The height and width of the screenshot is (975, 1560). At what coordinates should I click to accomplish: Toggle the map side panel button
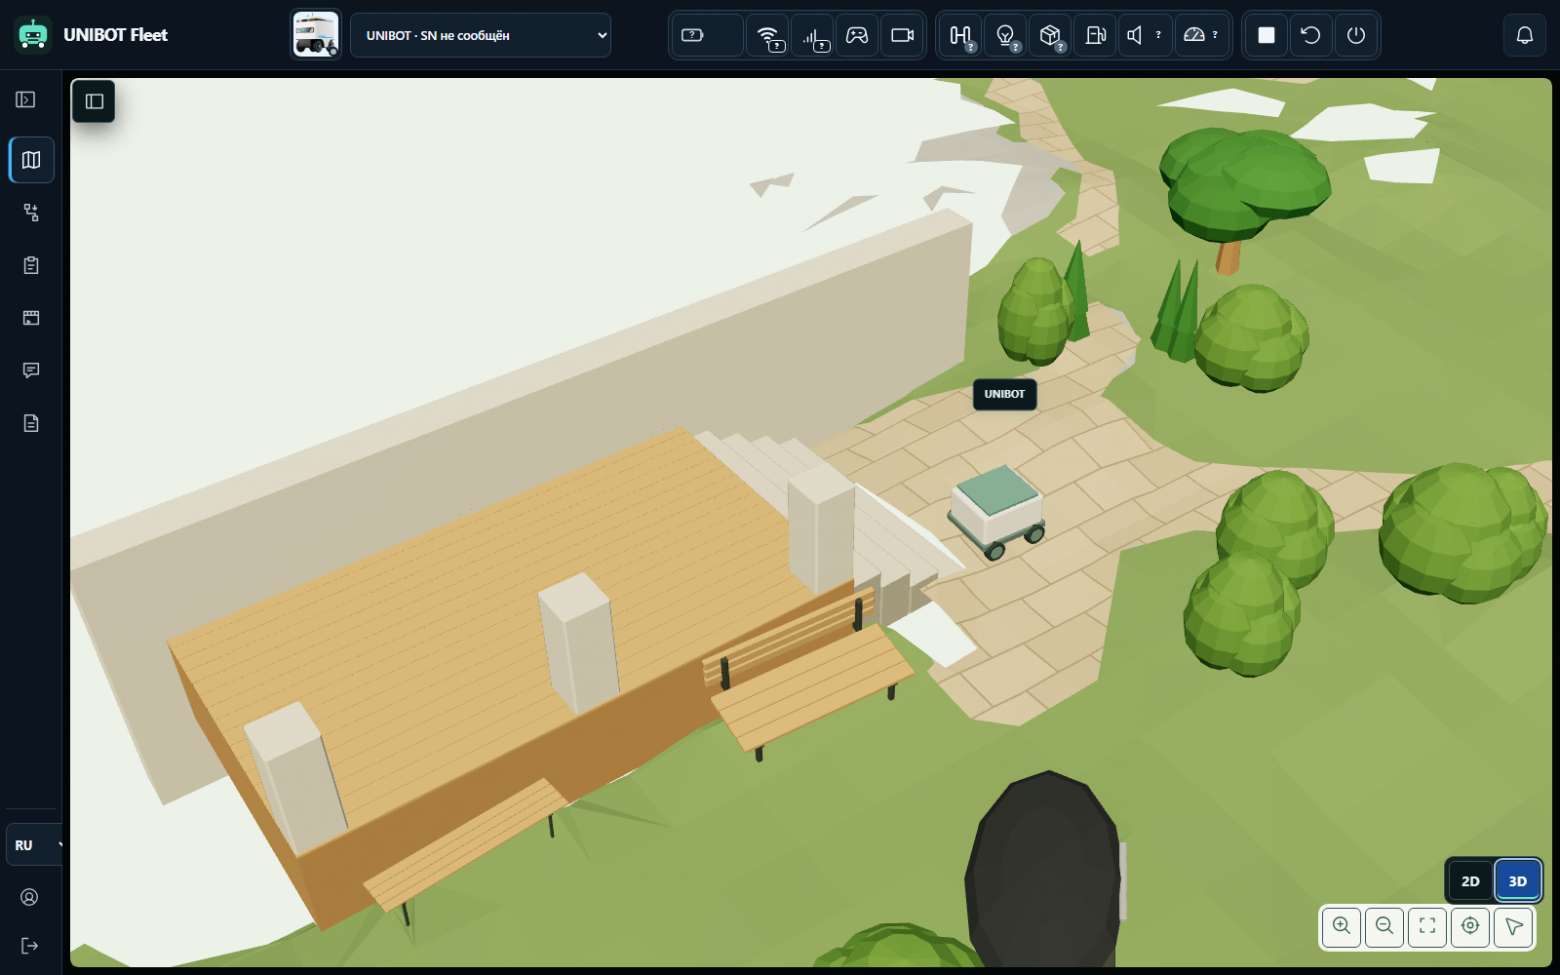pos(94,101)
